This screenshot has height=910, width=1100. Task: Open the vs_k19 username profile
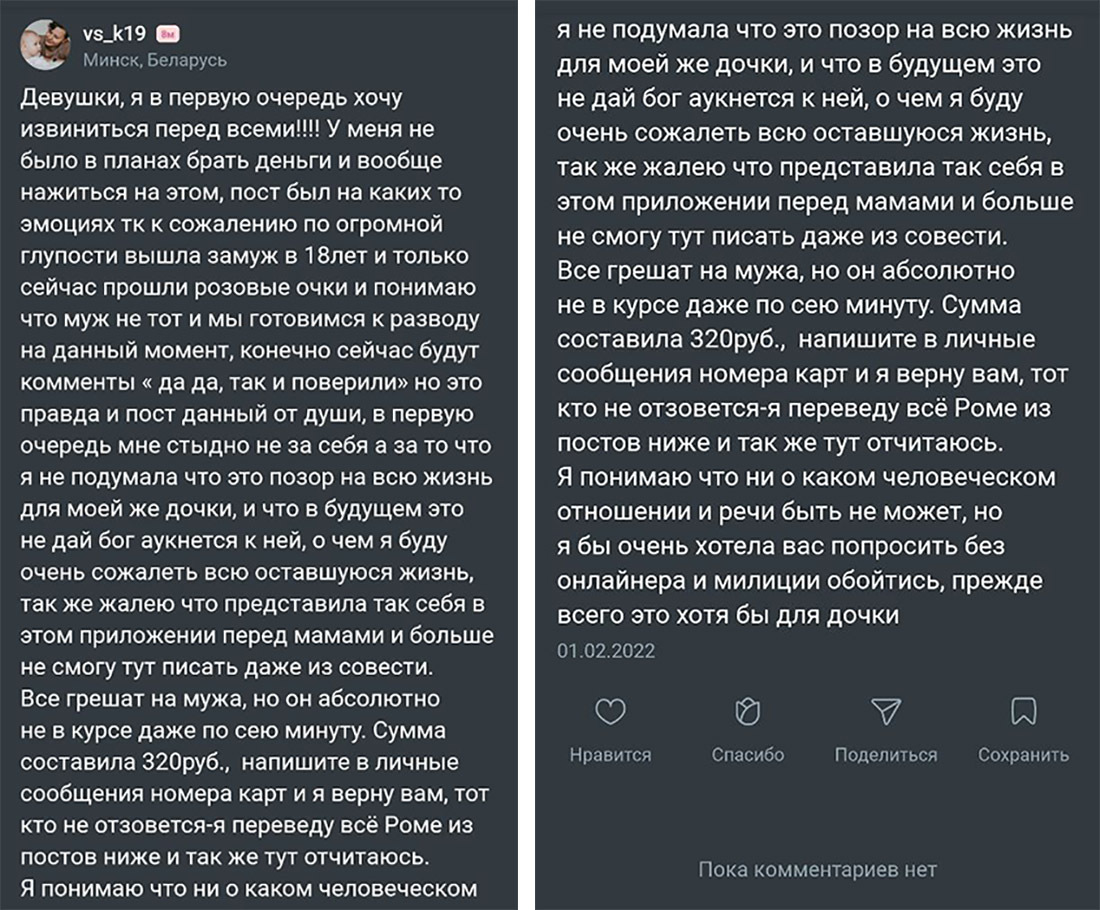pyautogui.click(x=114, y=33)
